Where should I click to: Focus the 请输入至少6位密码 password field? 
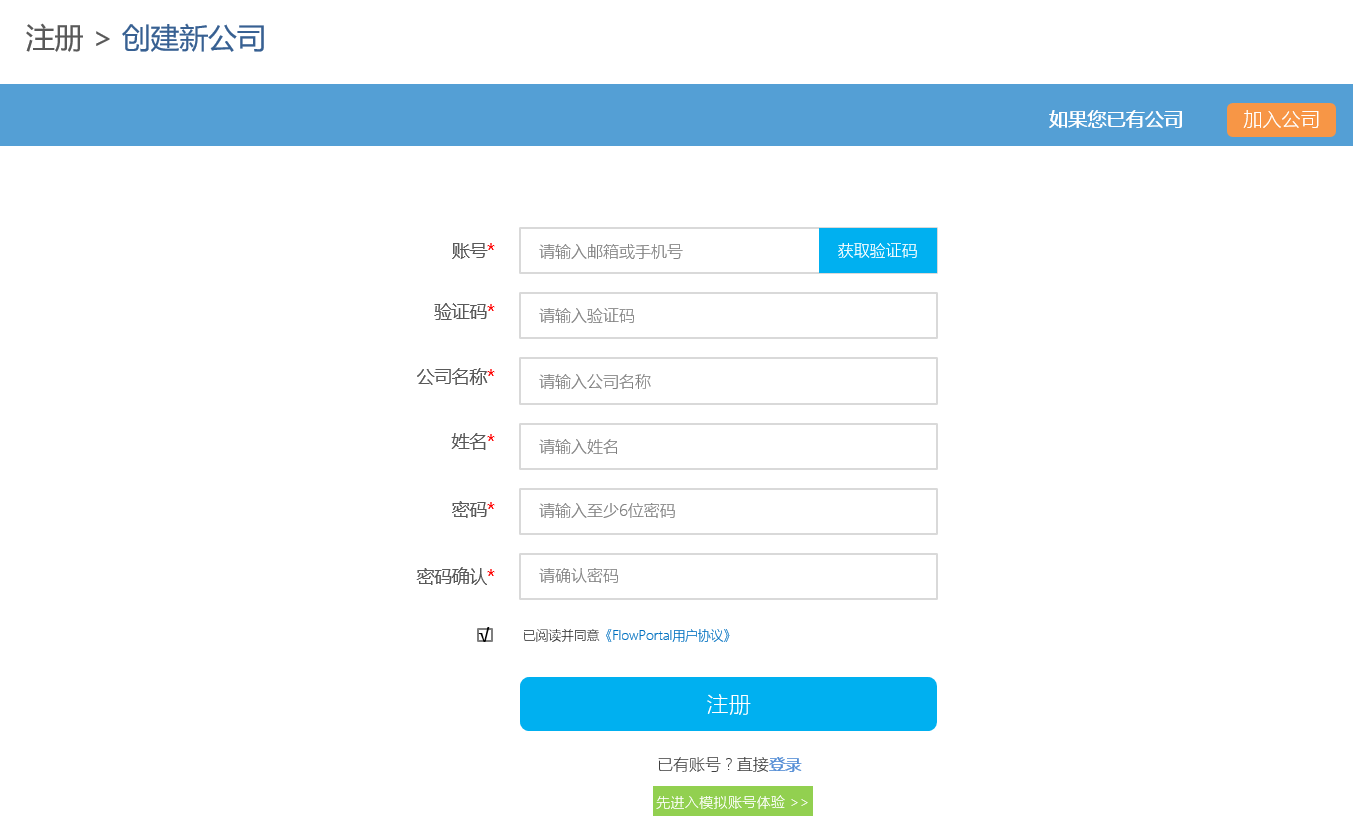pyautogui.click(x=728, y=511)
